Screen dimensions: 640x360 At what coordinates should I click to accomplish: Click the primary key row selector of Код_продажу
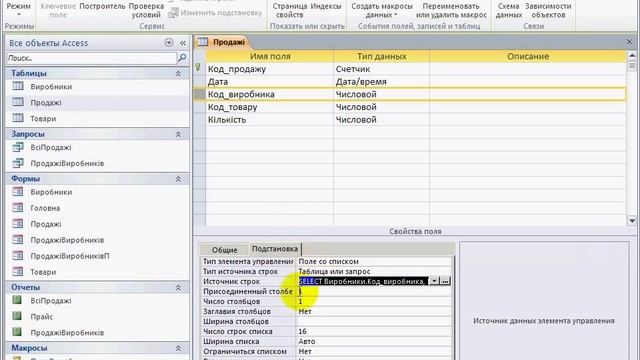[x=199, y=68]
